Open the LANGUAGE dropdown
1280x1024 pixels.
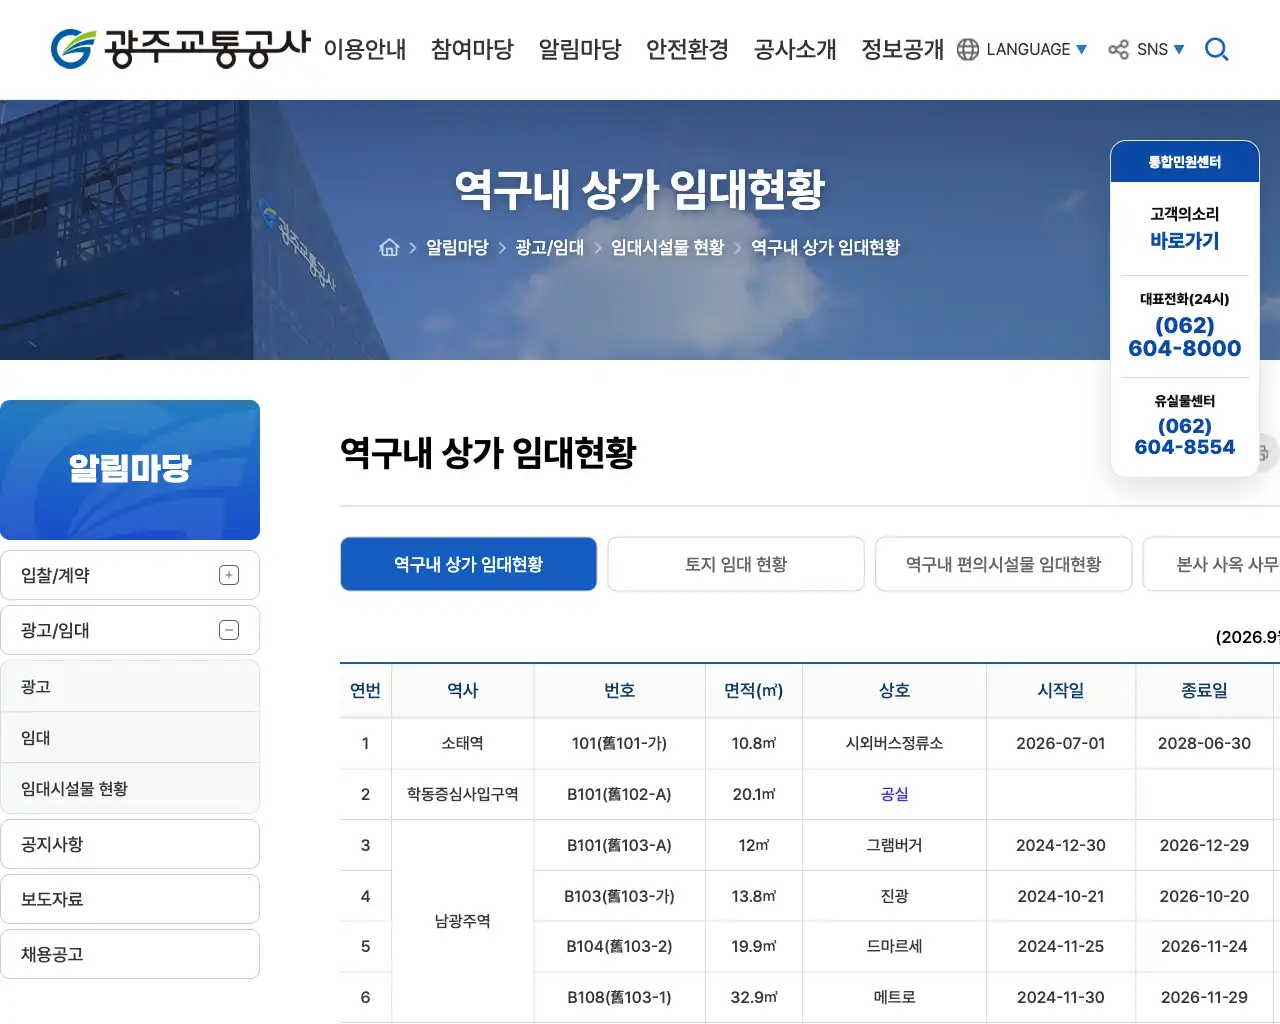pyautogui.click(x=1036, y=49)
